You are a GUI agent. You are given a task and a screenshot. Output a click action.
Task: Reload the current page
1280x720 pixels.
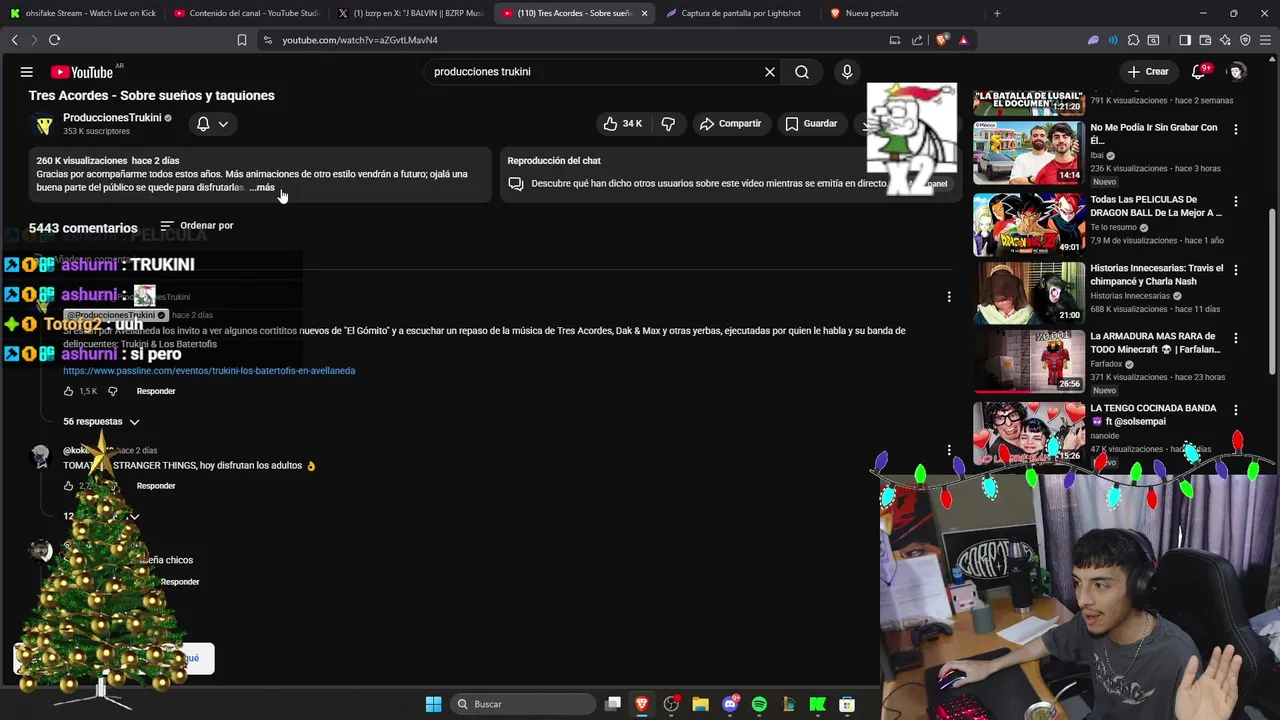[x=54, y=40]
